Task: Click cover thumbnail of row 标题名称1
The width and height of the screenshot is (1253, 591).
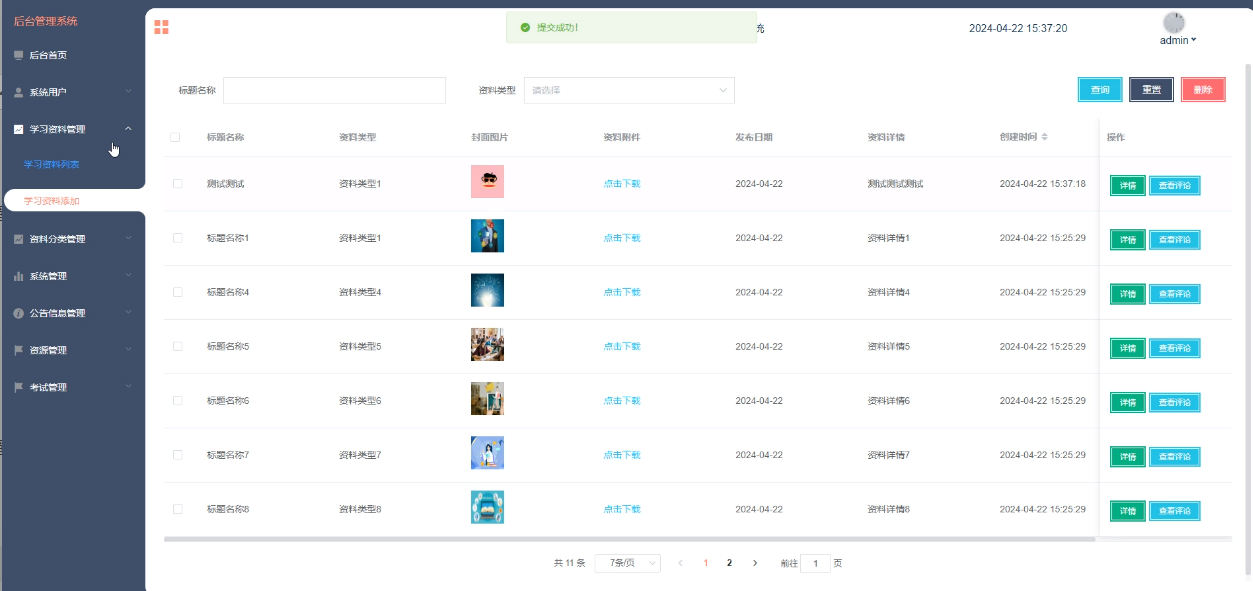Action: (x=487, y=236)
